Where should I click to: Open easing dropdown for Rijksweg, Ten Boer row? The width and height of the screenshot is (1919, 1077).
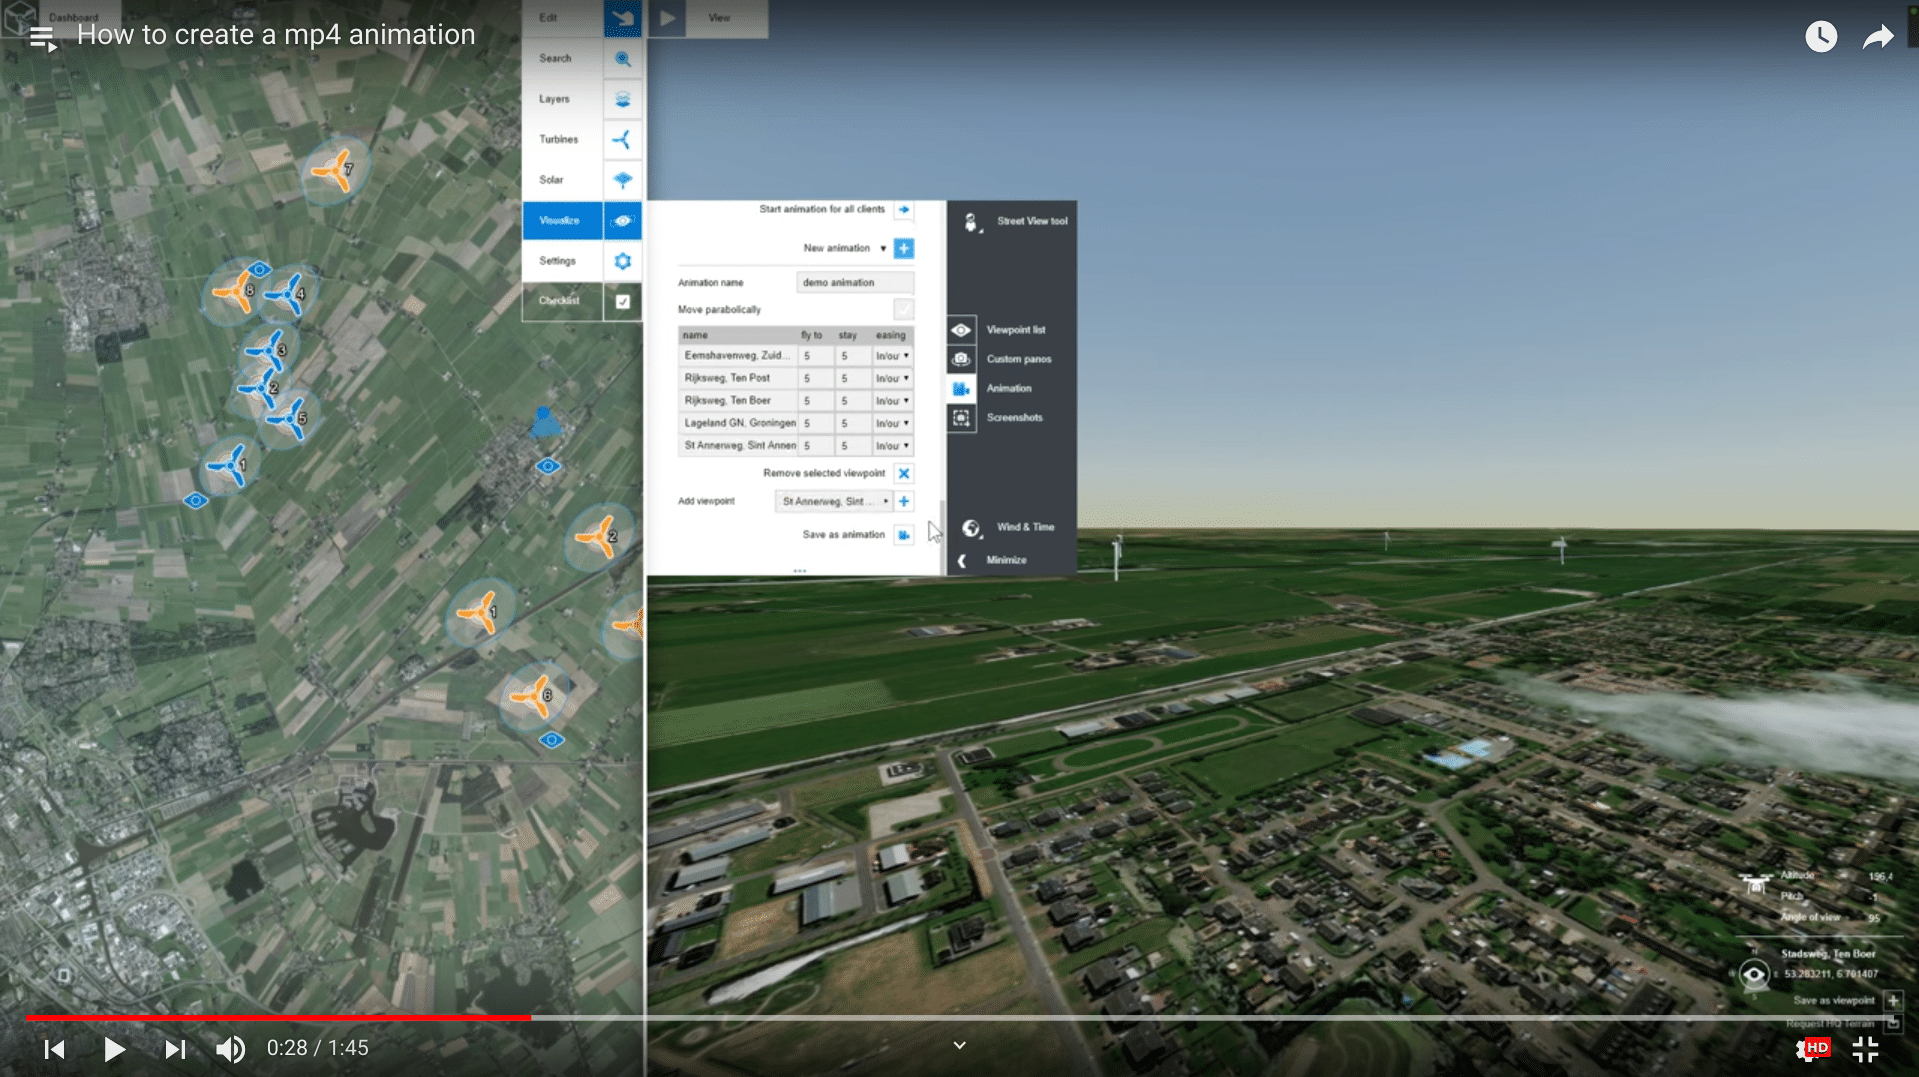click(892, 401)
